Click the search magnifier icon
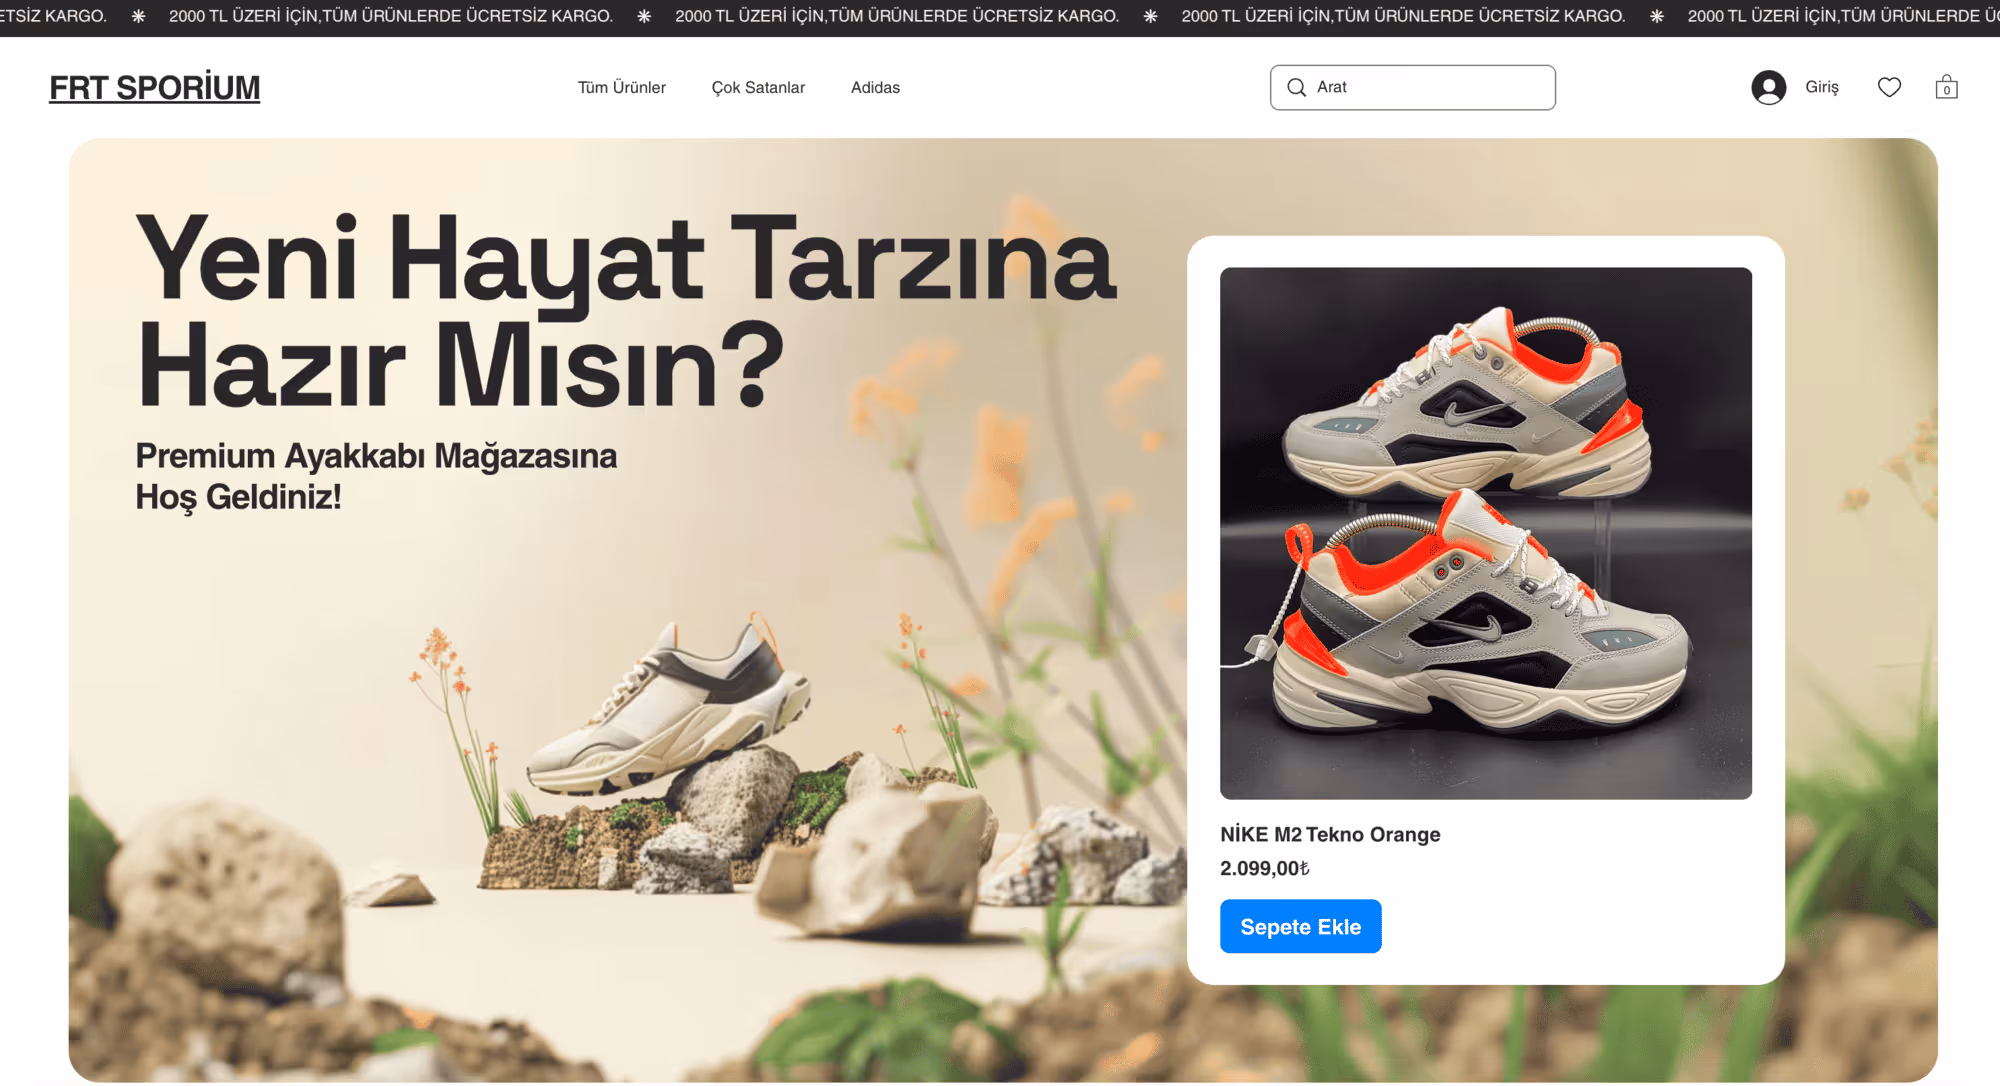 (x=1296, y=87)
